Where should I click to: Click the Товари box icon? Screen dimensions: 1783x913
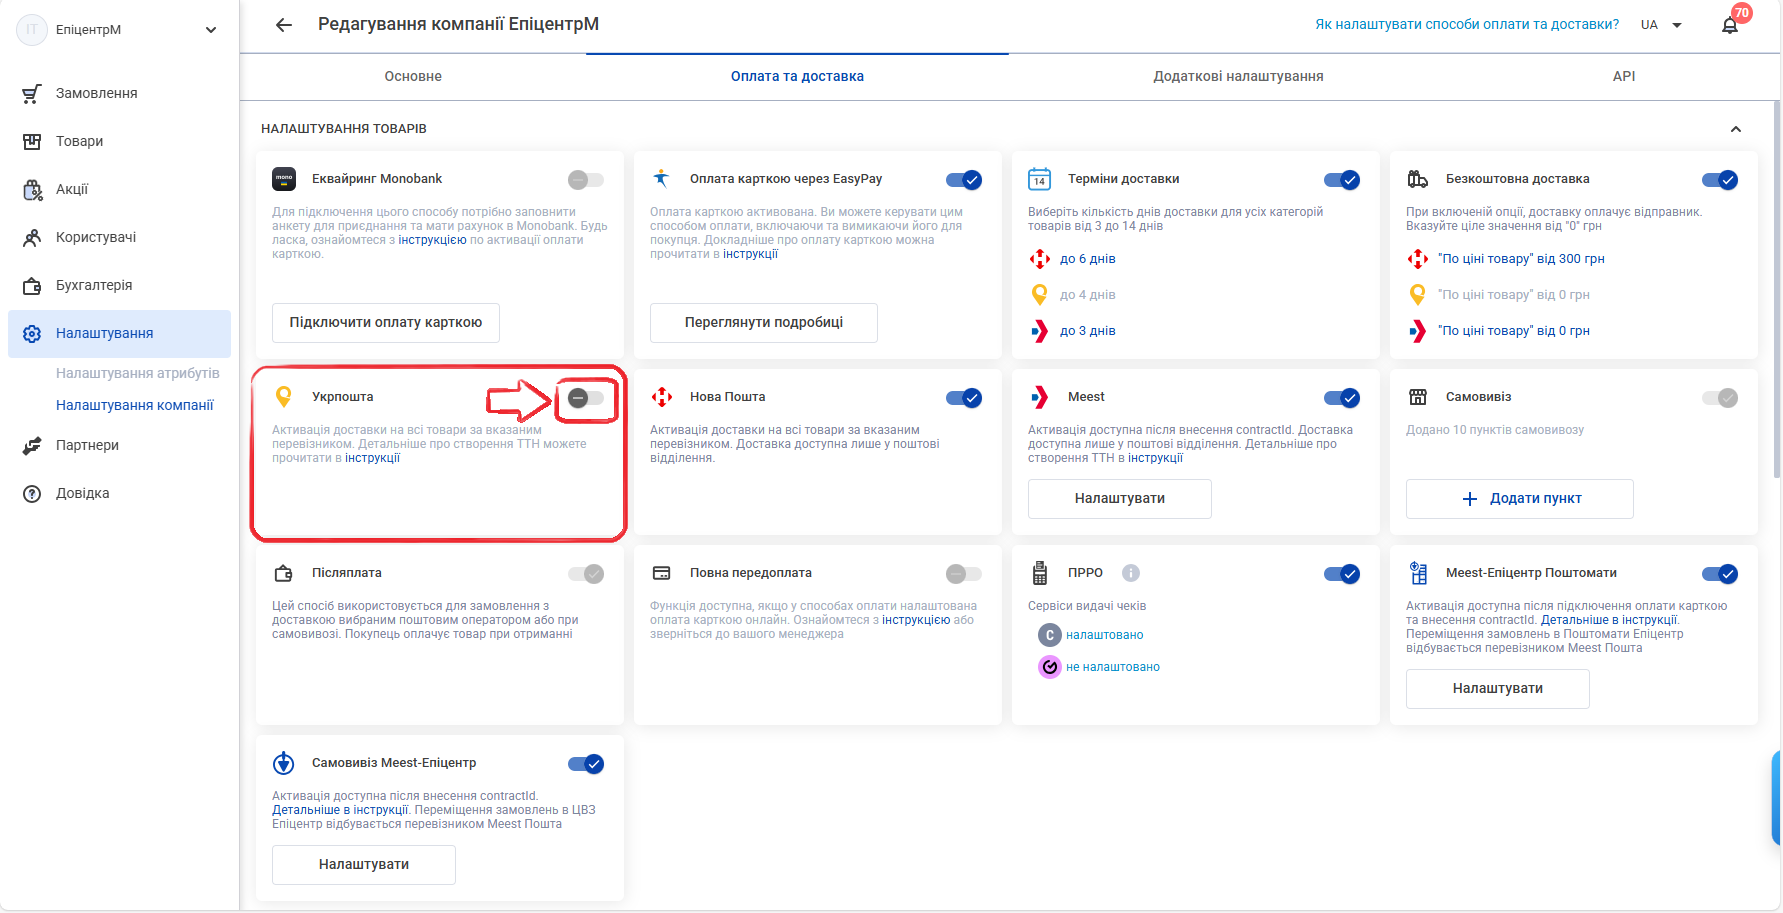(32, 141)
